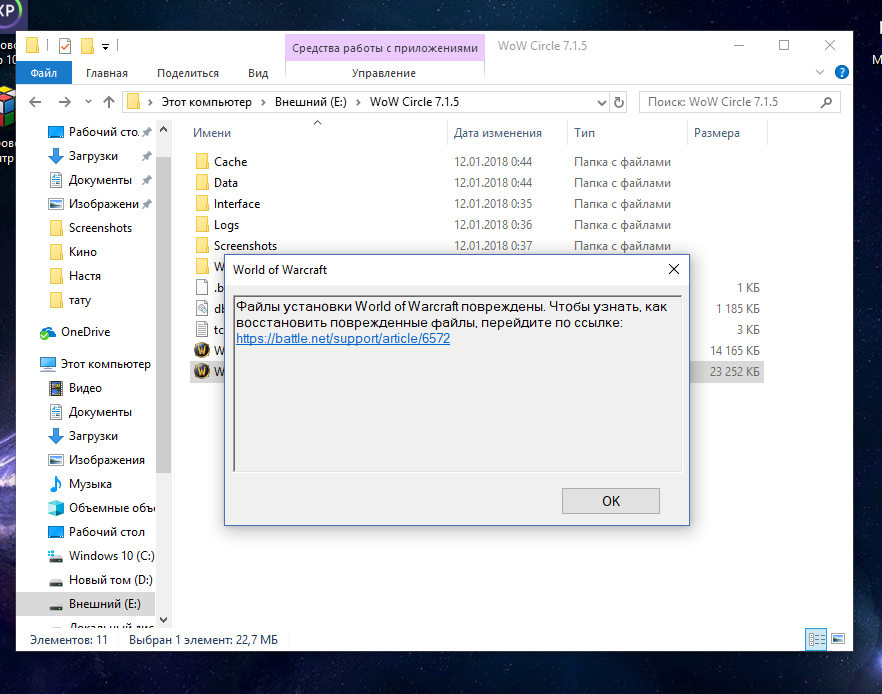This screenshot has width=882, height=694.
Task: Open the recent locations dropdown arrow
Action: (x=87, y=102)
